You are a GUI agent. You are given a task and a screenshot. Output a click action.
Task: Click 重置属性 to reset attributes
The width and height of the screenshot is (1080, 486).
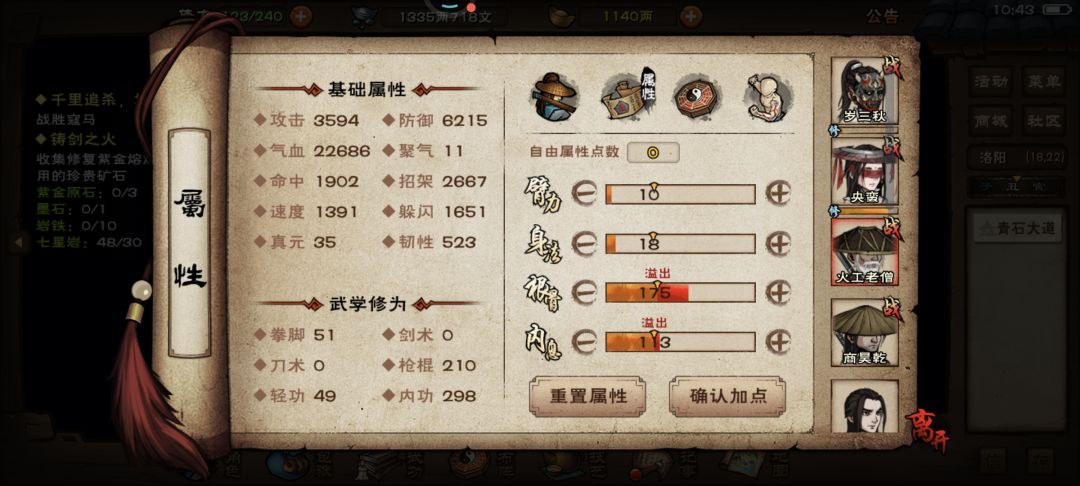click(588, 397)
